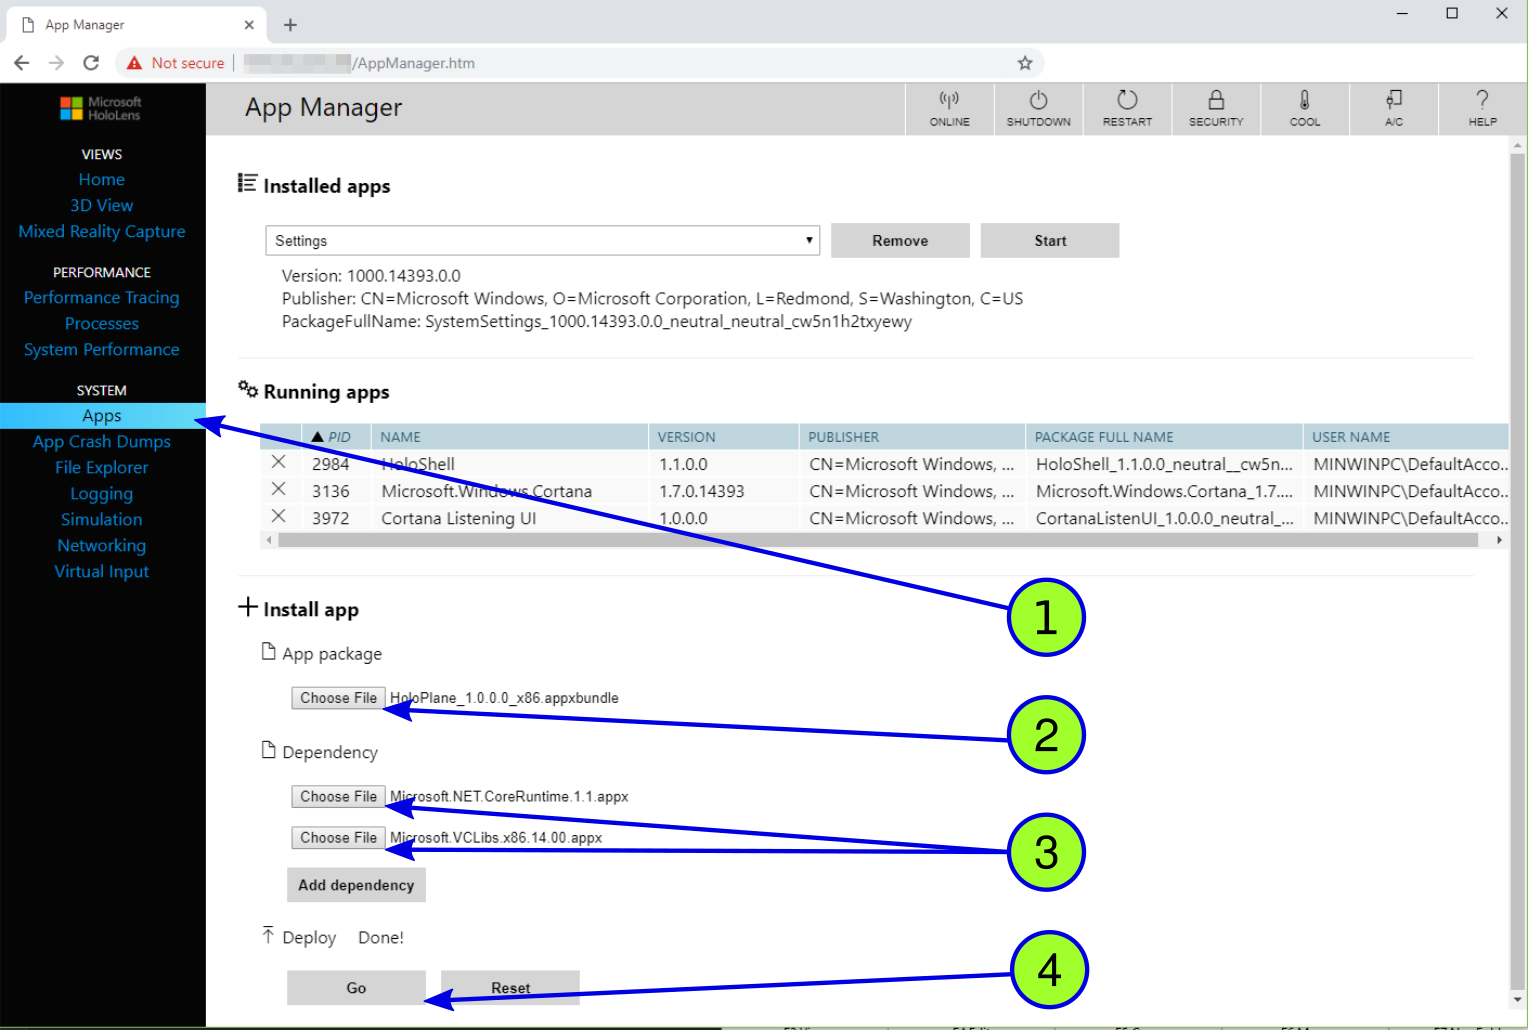Click the CortanaListenUI_1.0.0.0_neutral package cell

1164,518
